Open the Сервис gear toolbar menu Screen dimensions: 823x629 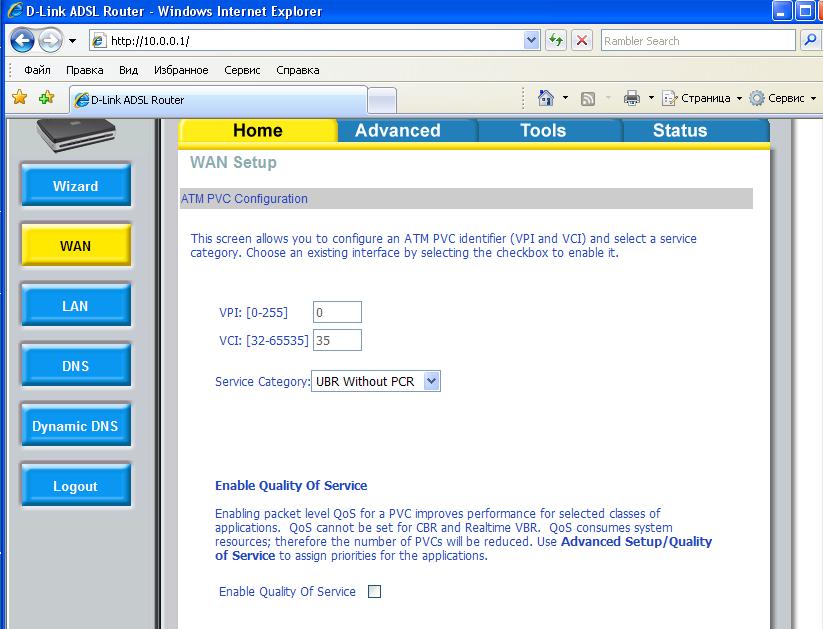783,98
